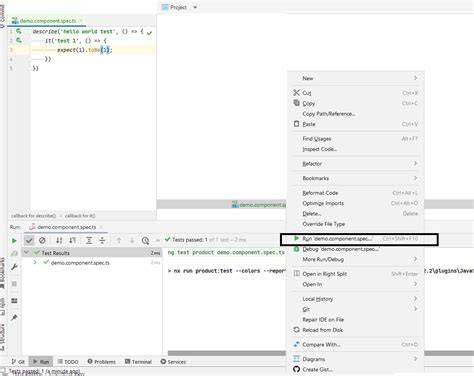Expand New submenu in context menu
Image resolution: width=474 pixels, height=376 pixels.
[355, 78]
